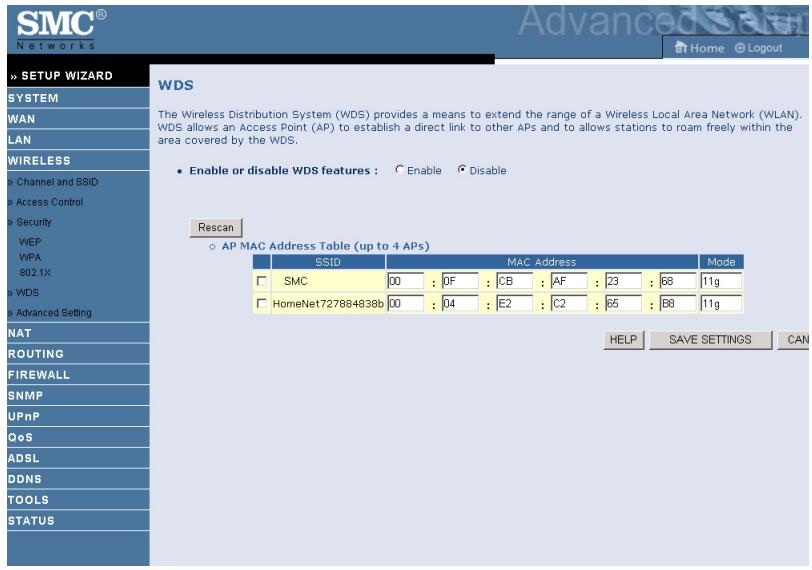Screen dimensions: 812x570
Task: Click the SSID column header
Action: 328,262
